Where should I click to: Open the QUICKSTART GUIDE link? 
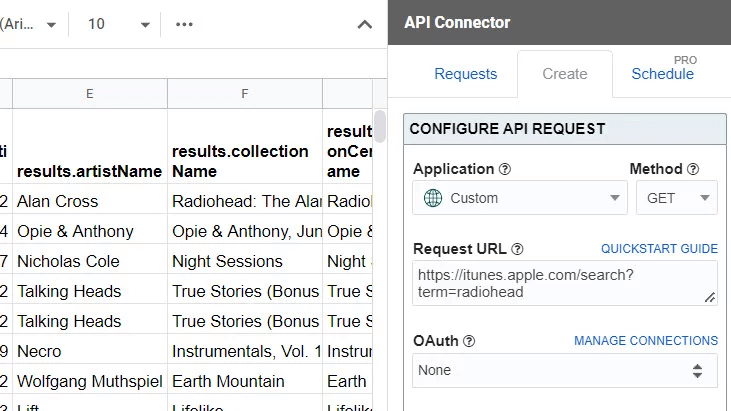click(659, 249)
